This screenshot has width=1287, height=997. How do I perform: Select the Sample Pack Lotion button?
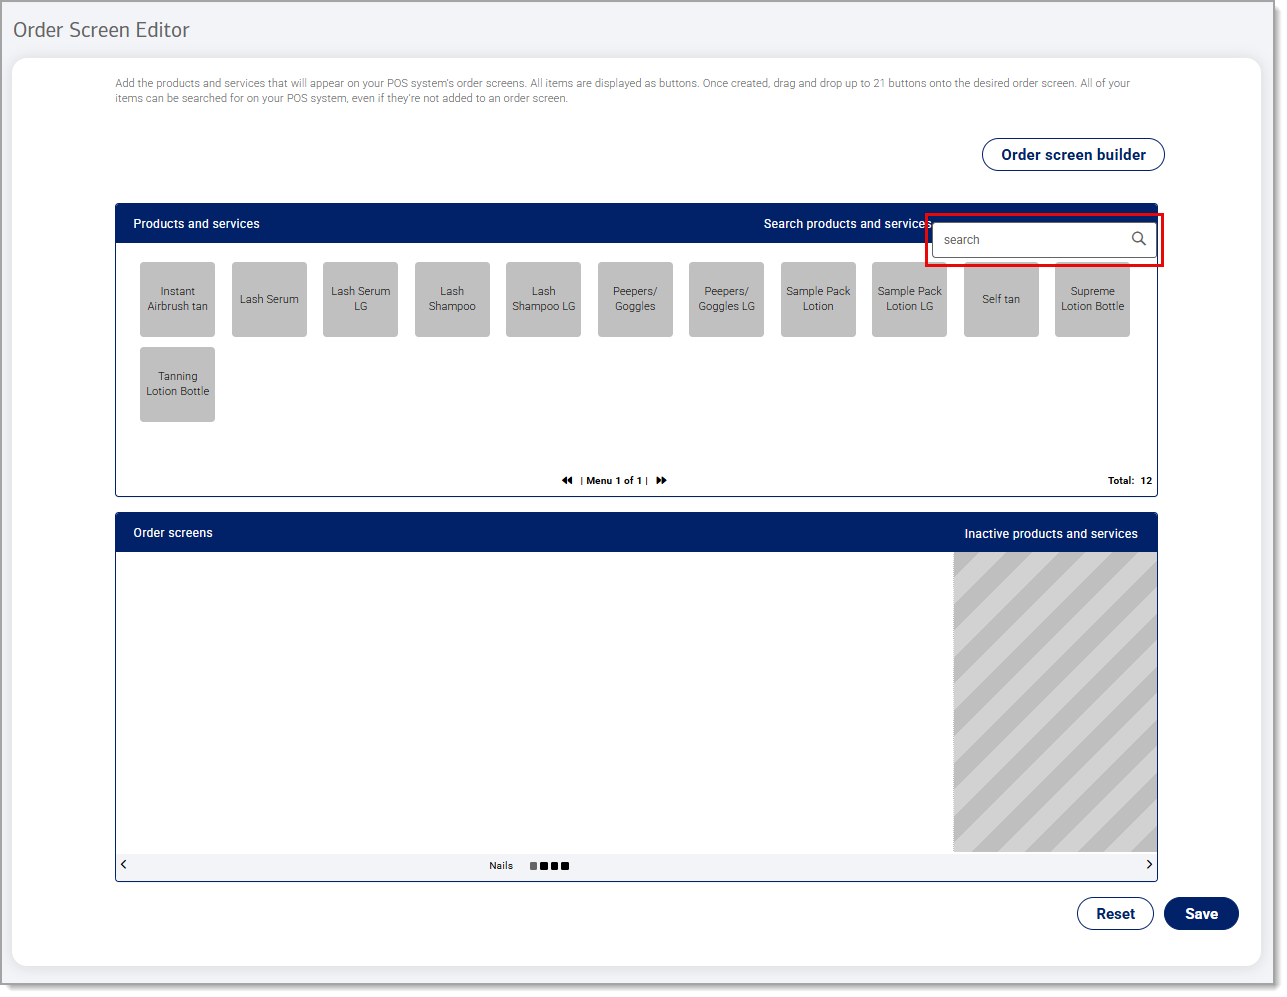pos(818,299)
